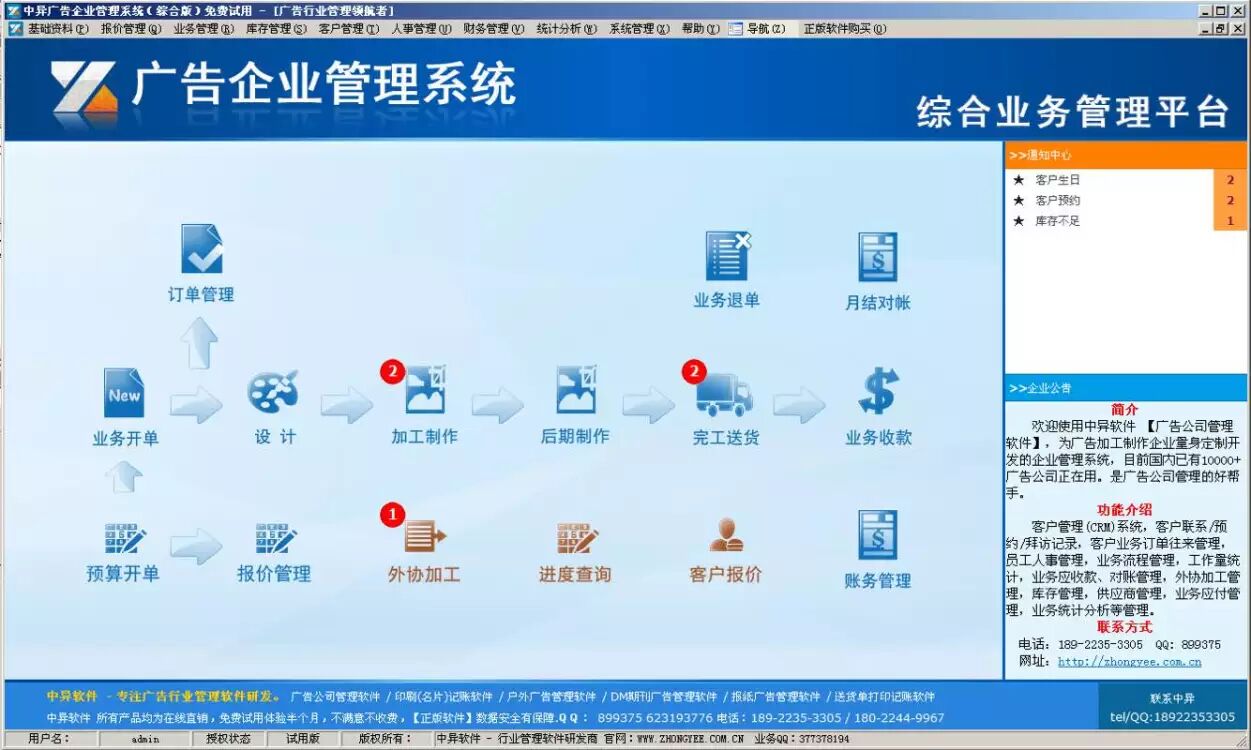Screen dimensions: 1251x750
Task: Open 客户生日 notification item
Action: 1058,180
